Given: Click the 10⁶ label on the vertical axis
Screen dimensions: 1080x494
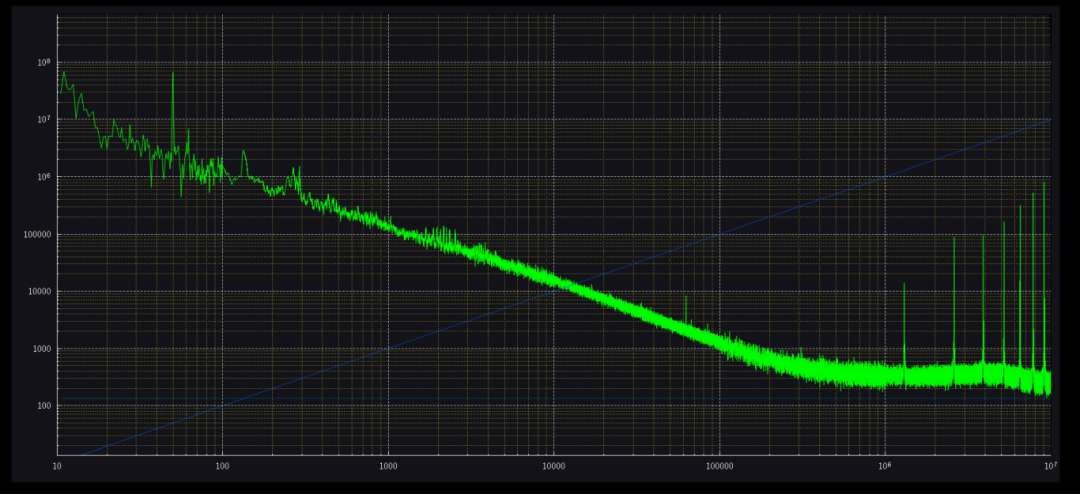Looking at the screenshot, I should [x=44, y=177].
